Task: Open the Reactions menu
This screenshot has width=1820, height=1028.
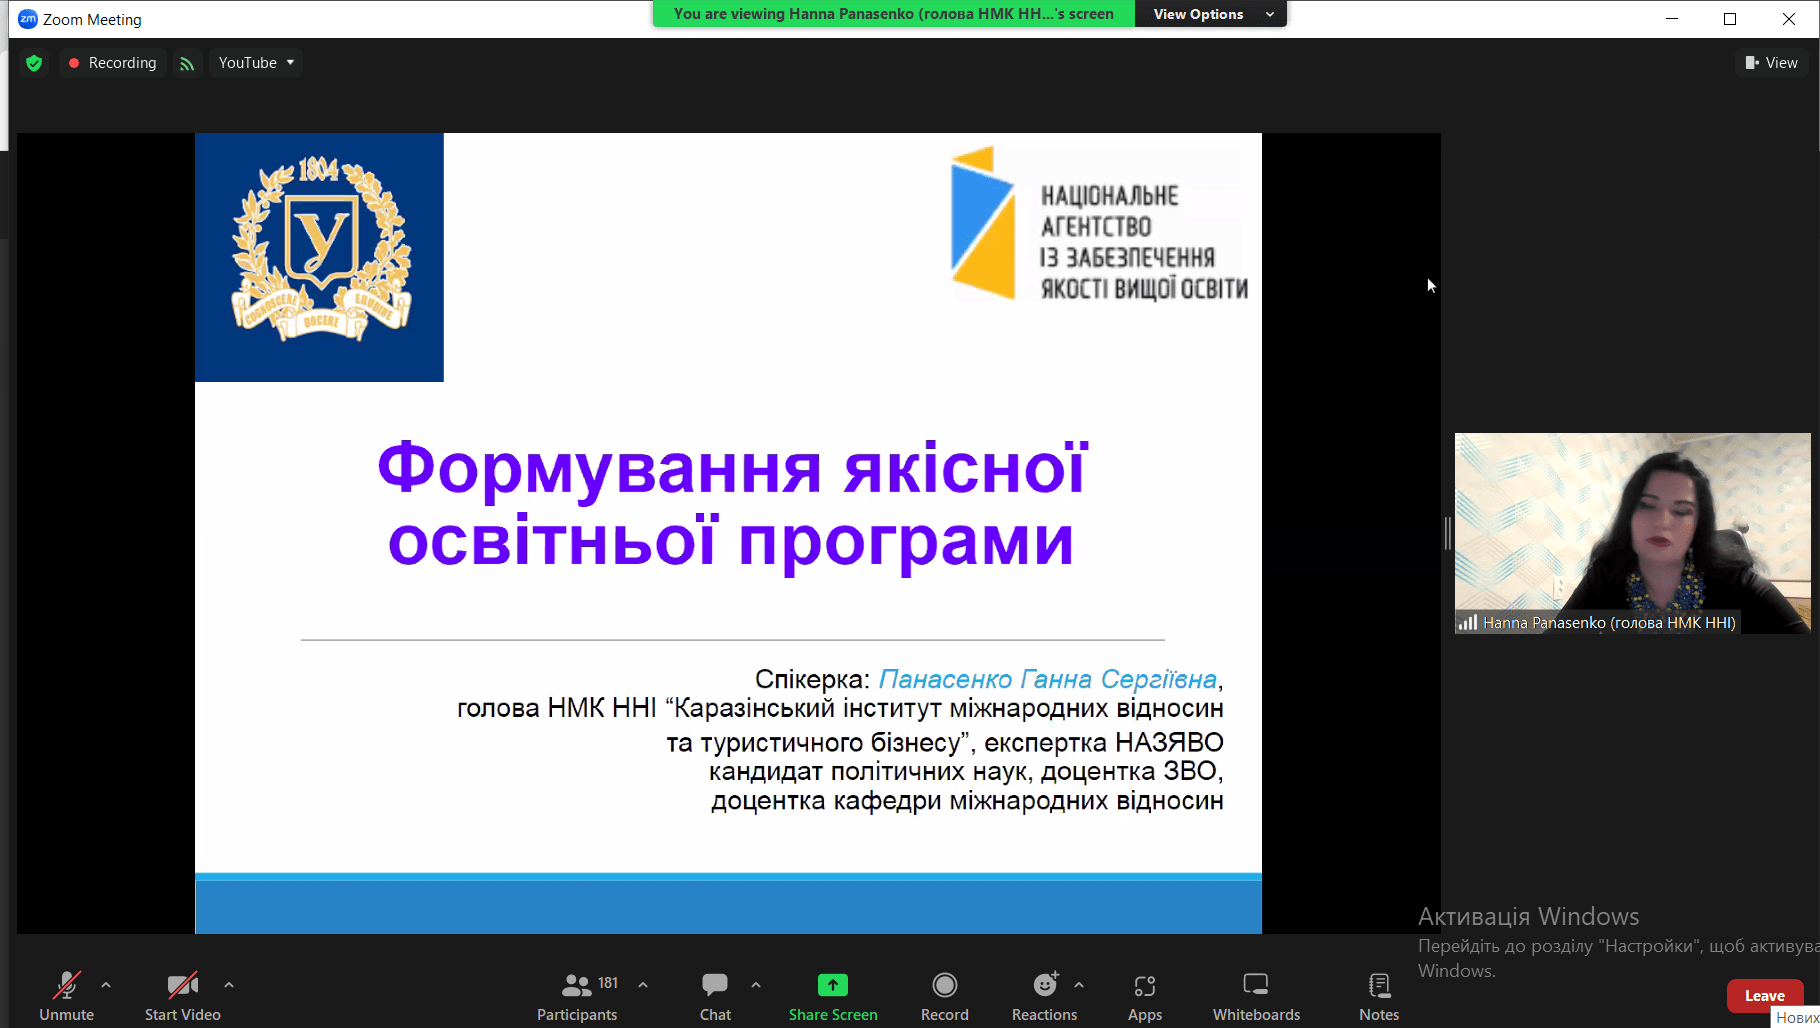Action: pyautogui.click(x=1044, y=996)
